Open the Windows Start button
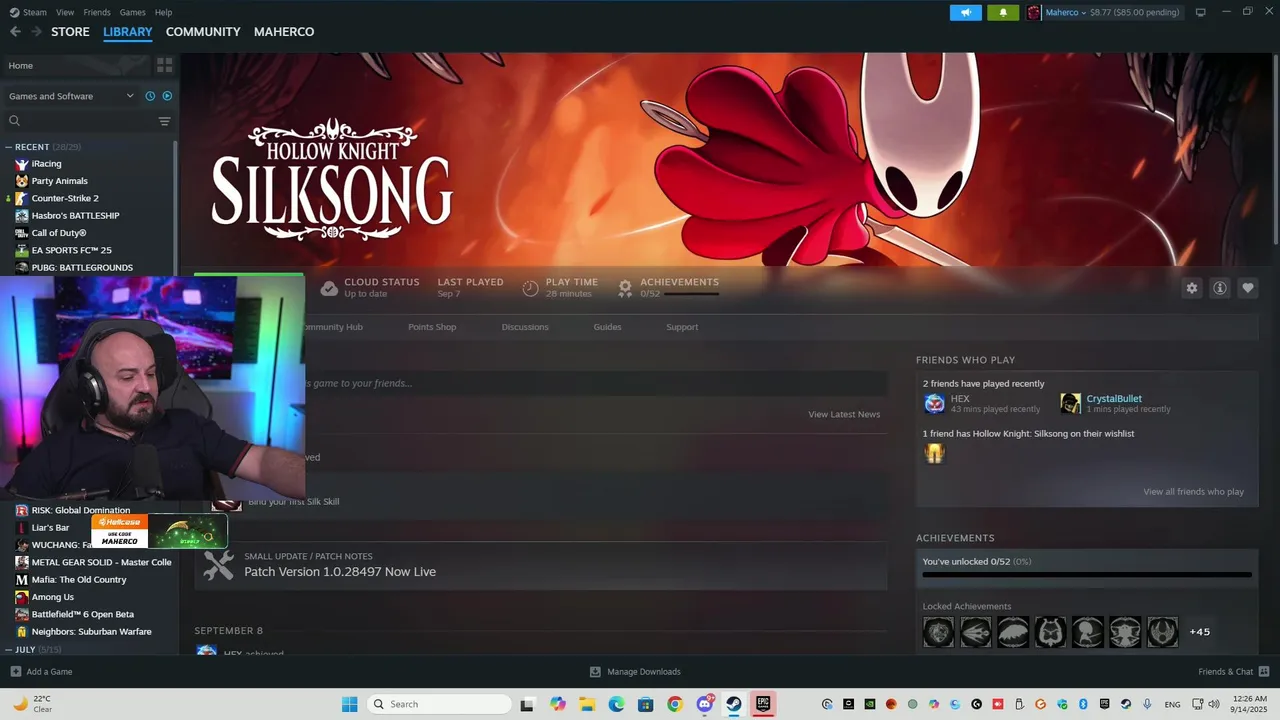This screenshot has width=1280, height=720. (349, 704)
